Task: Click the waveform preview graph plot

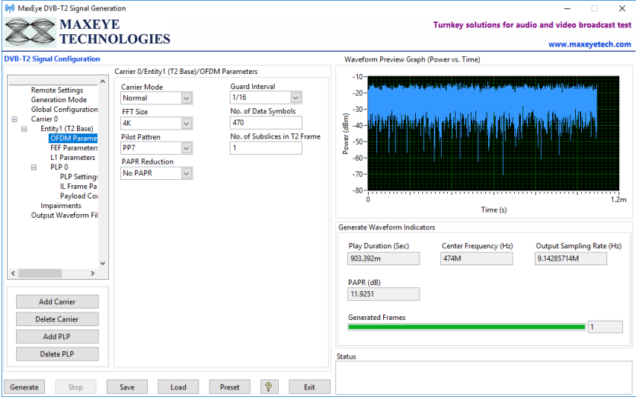Action: click(493, 133)
